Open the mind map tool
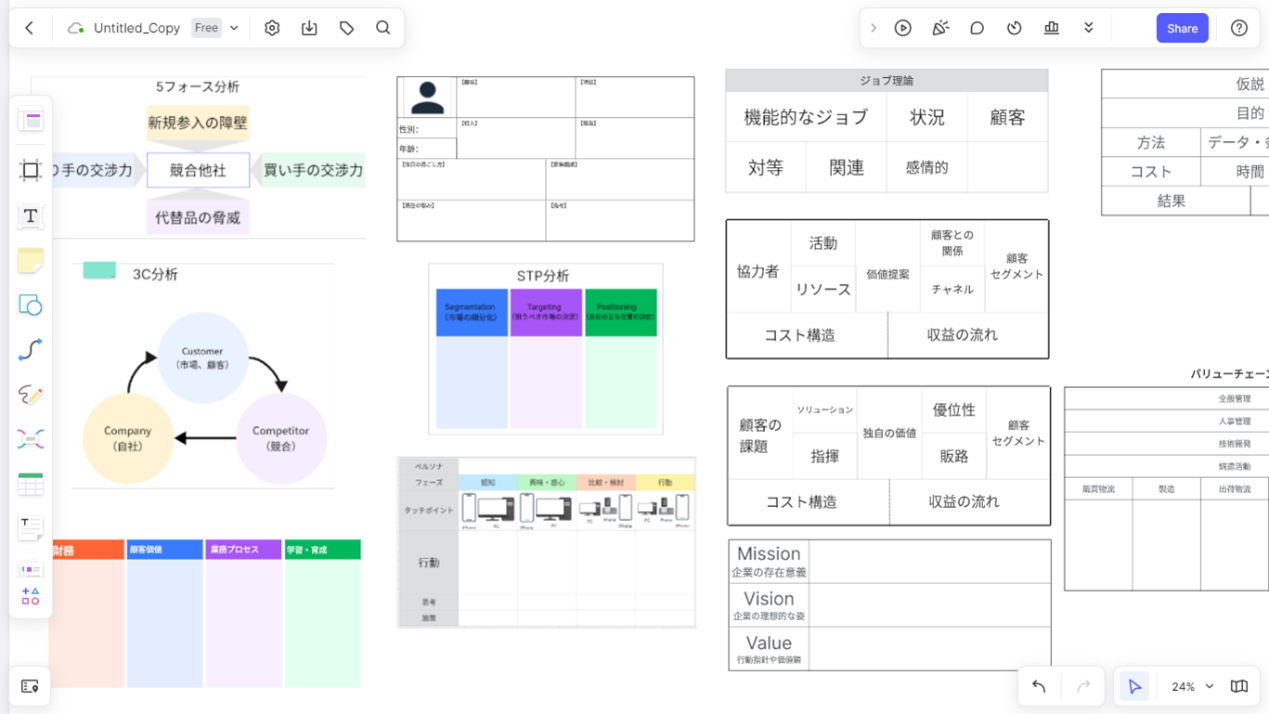 point(30,439)
